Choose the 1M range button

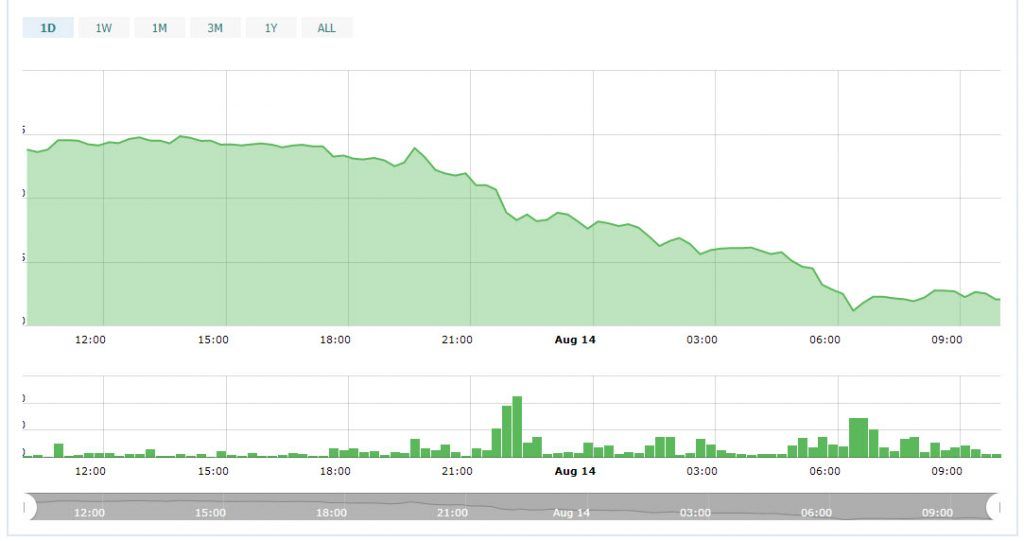[x=160, y=28]
